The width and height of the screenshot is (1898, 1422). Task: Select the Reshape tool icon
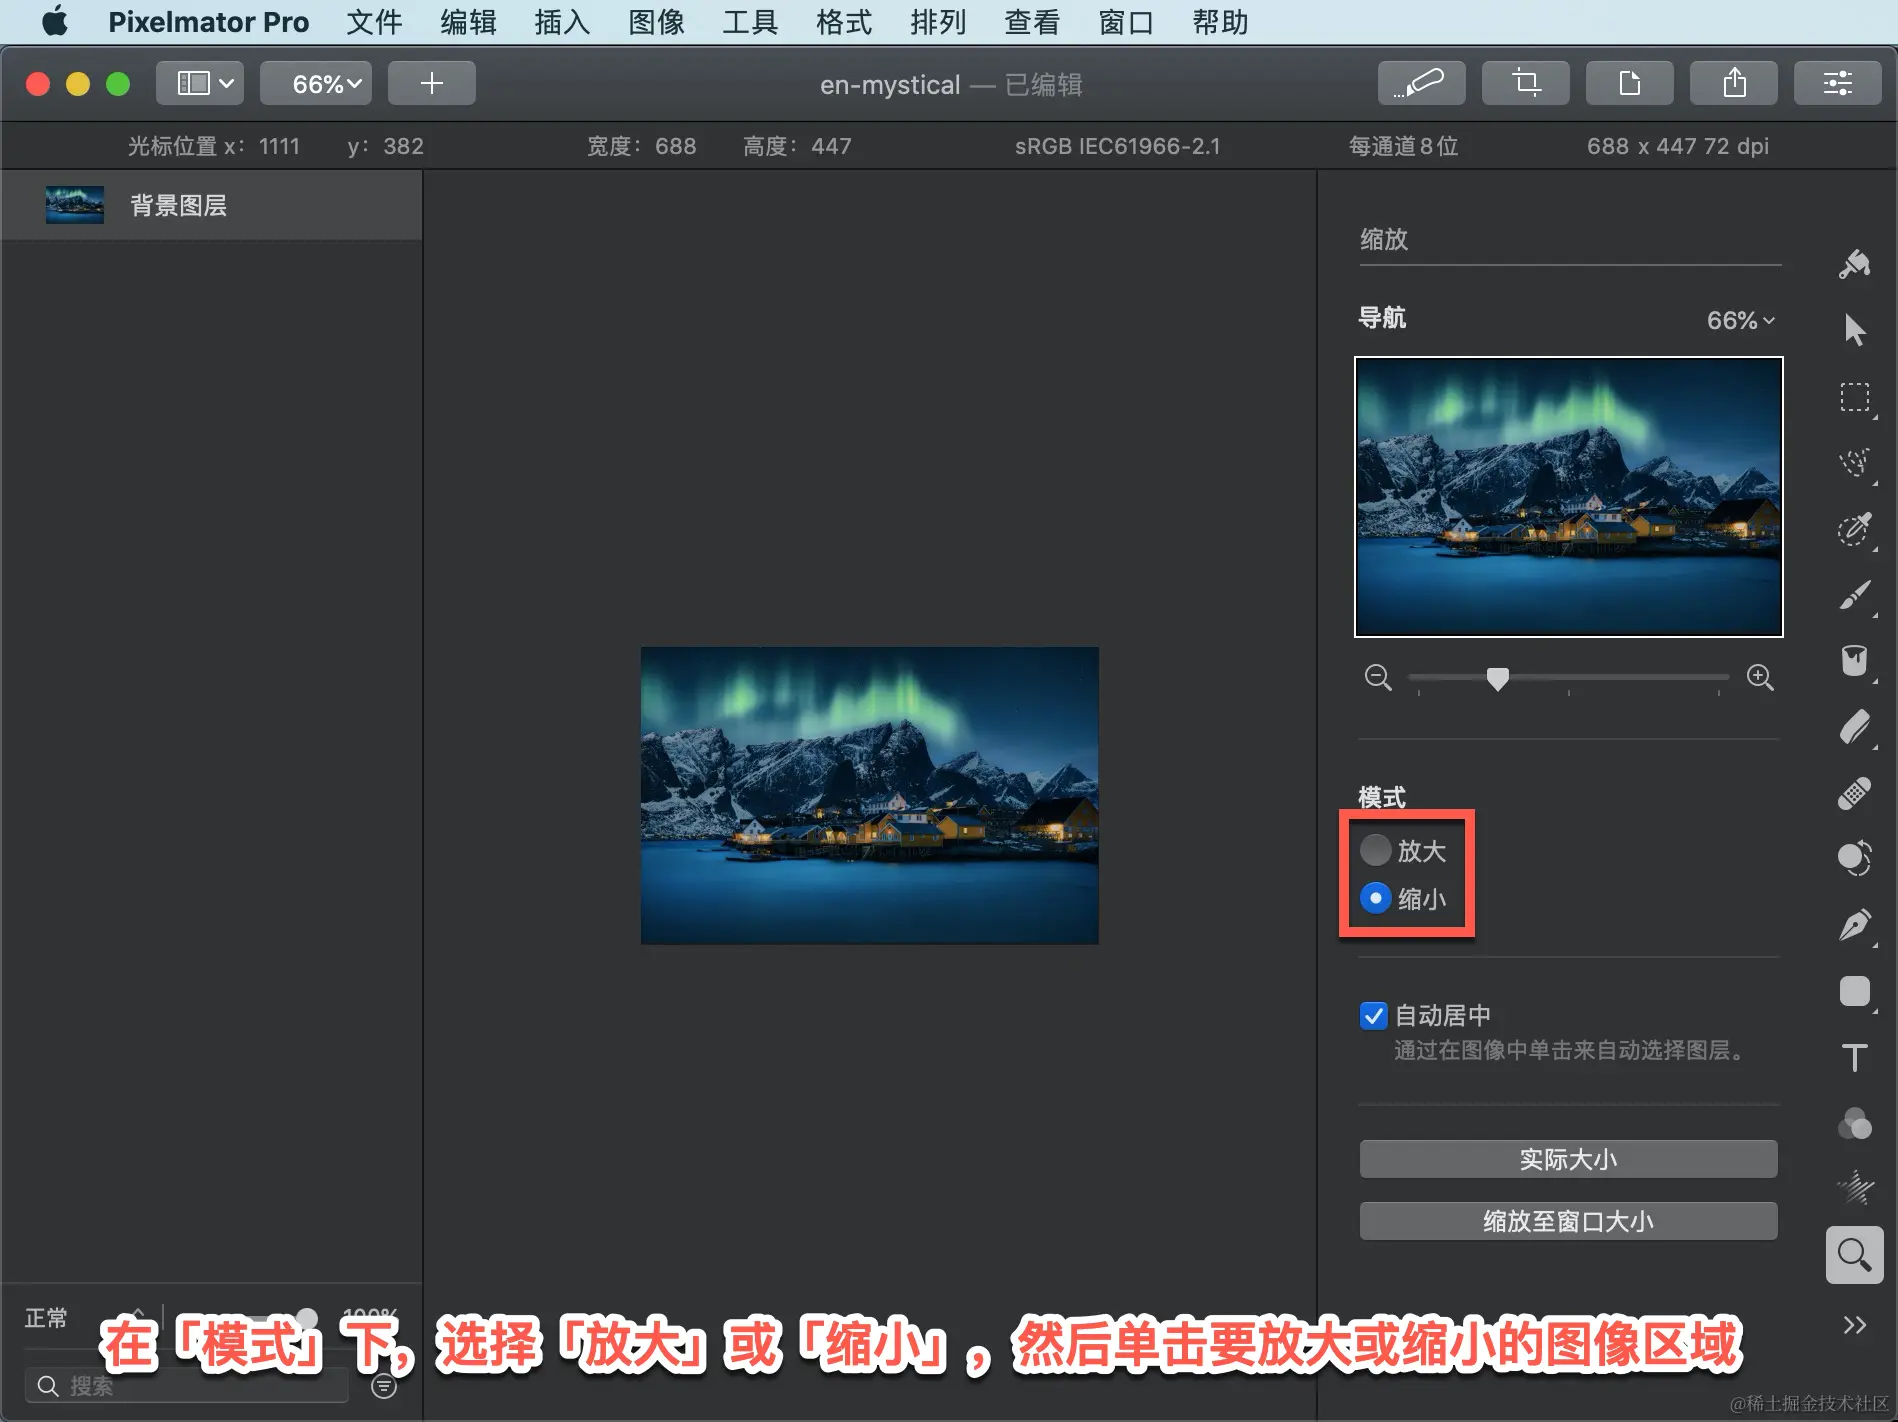click(x=1855, y=858)
